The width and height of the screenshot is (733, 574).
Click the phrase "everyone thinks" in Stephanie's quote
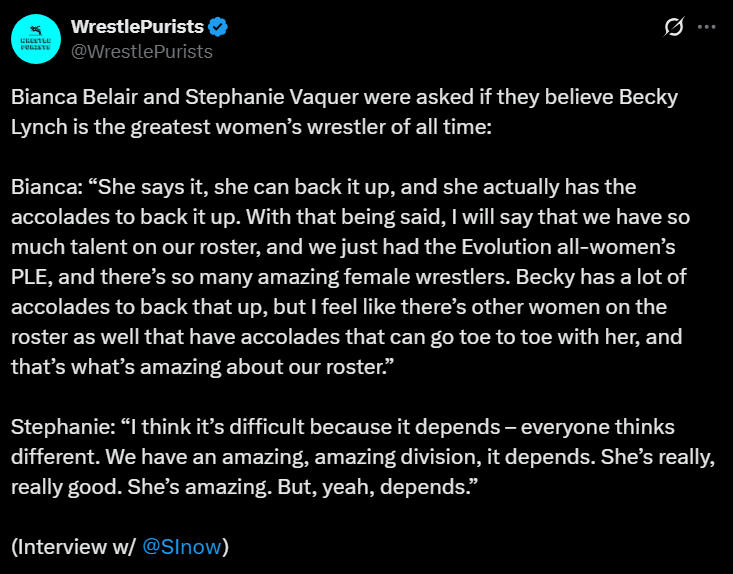597,427
